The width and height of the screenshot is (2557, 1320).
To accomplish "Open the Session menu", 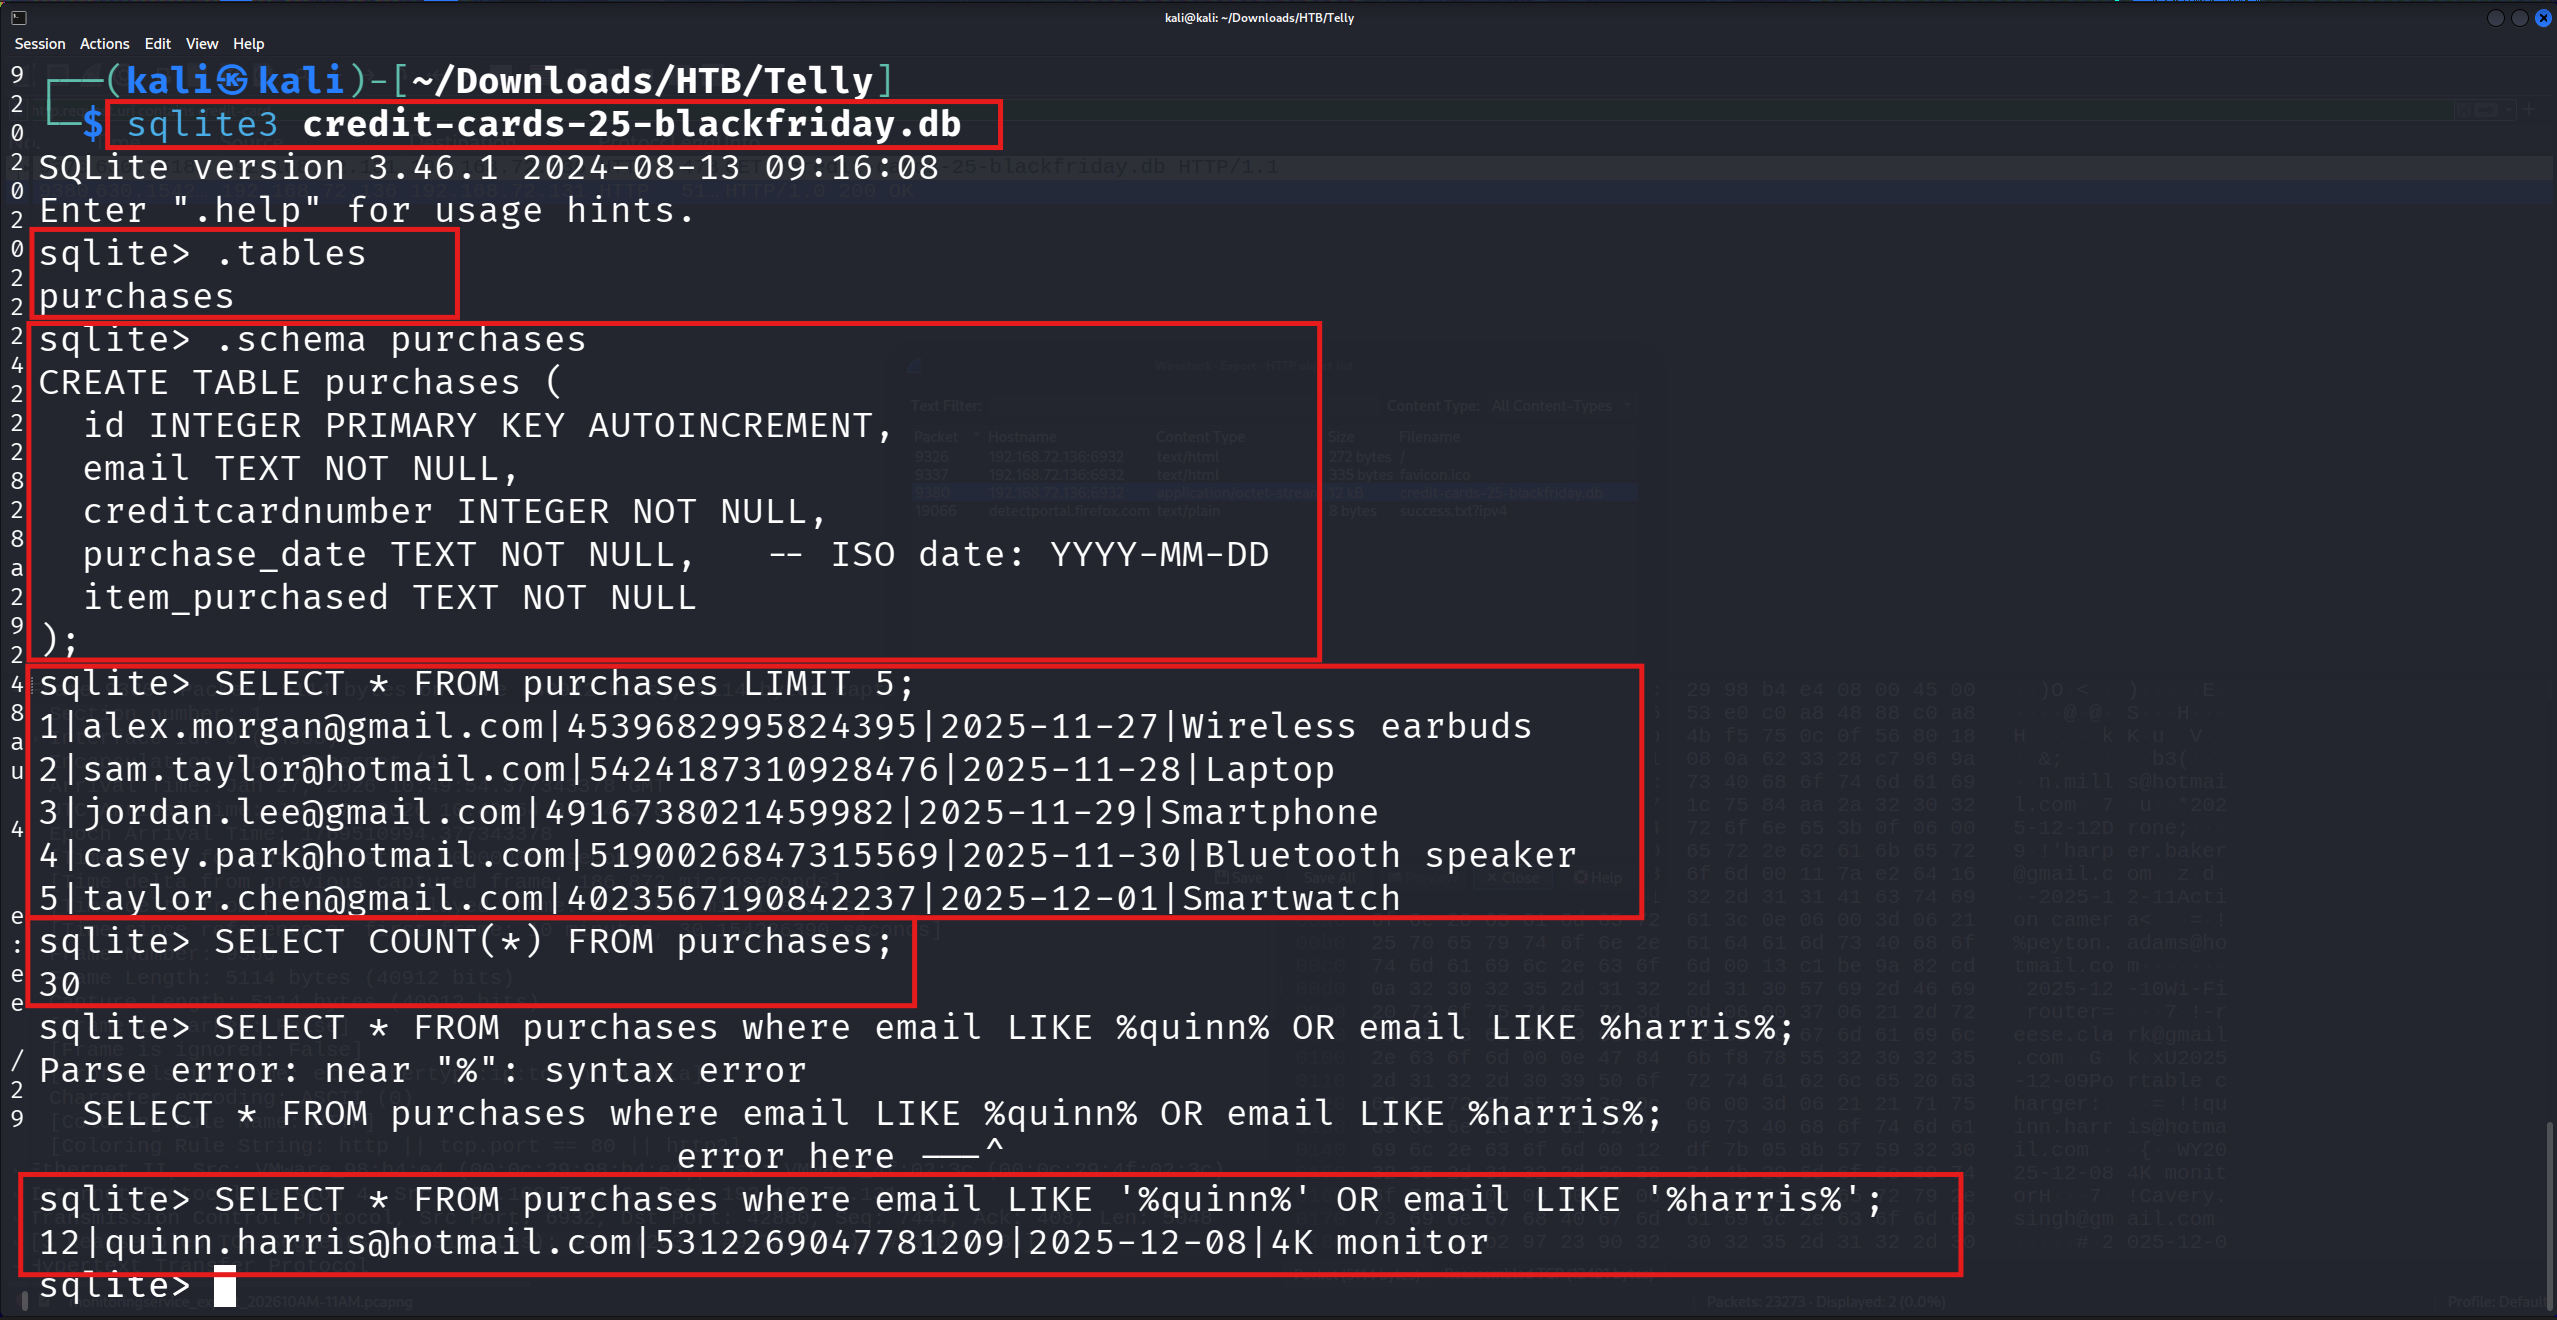I will (x=40, y=44).
